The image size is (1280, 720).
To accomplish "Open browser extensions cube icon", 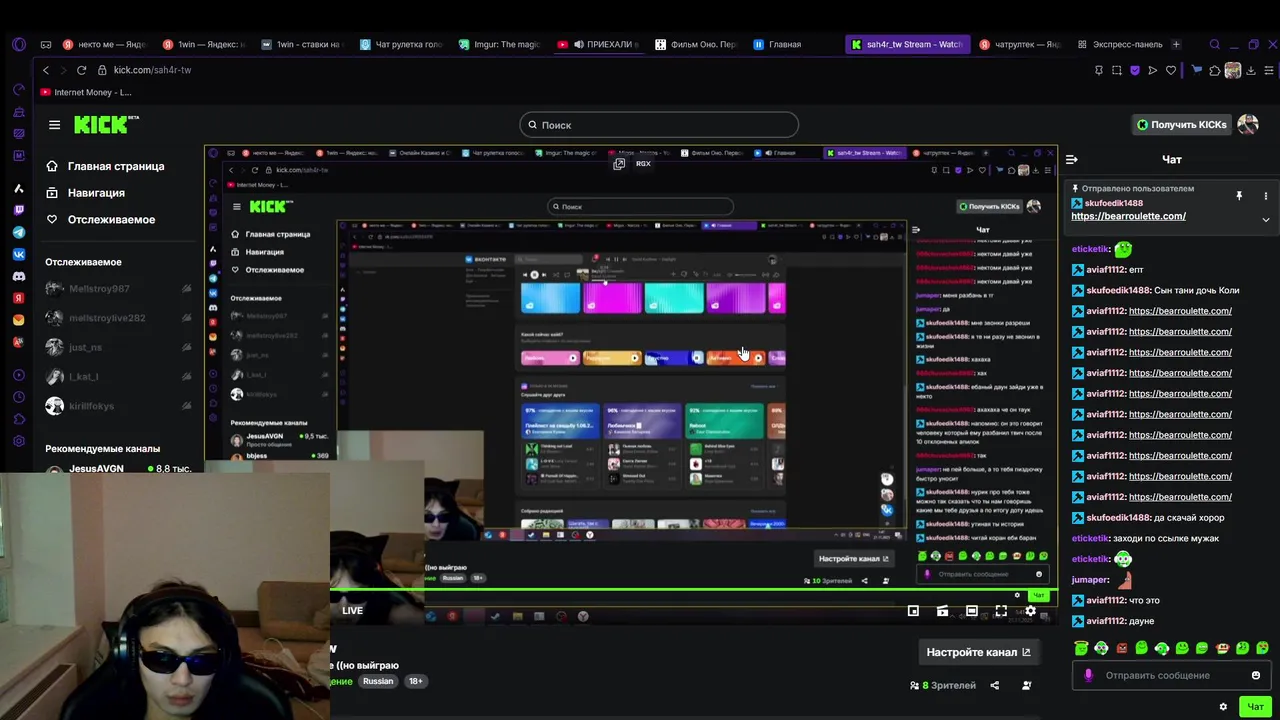I will 1214,70.
